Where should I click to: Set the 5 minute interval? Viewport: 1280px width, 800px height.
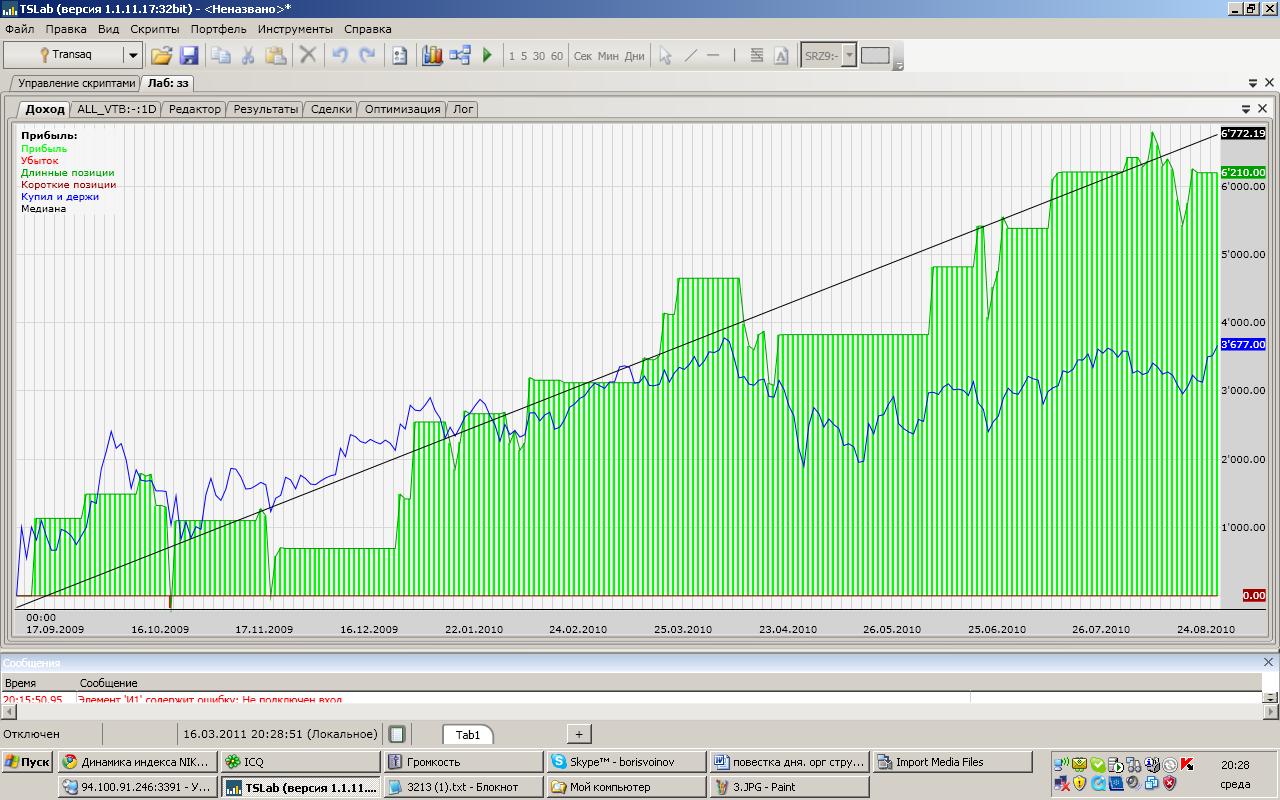click(x=524, y=56)
